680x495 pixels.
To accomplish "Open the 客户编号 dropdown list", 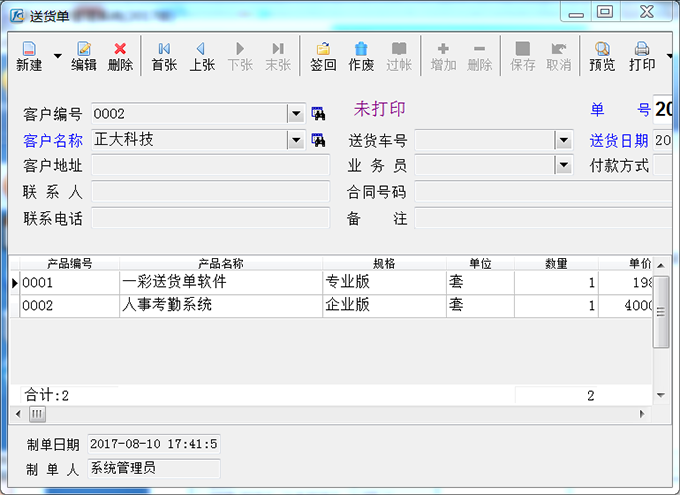I will click(295, 114).
